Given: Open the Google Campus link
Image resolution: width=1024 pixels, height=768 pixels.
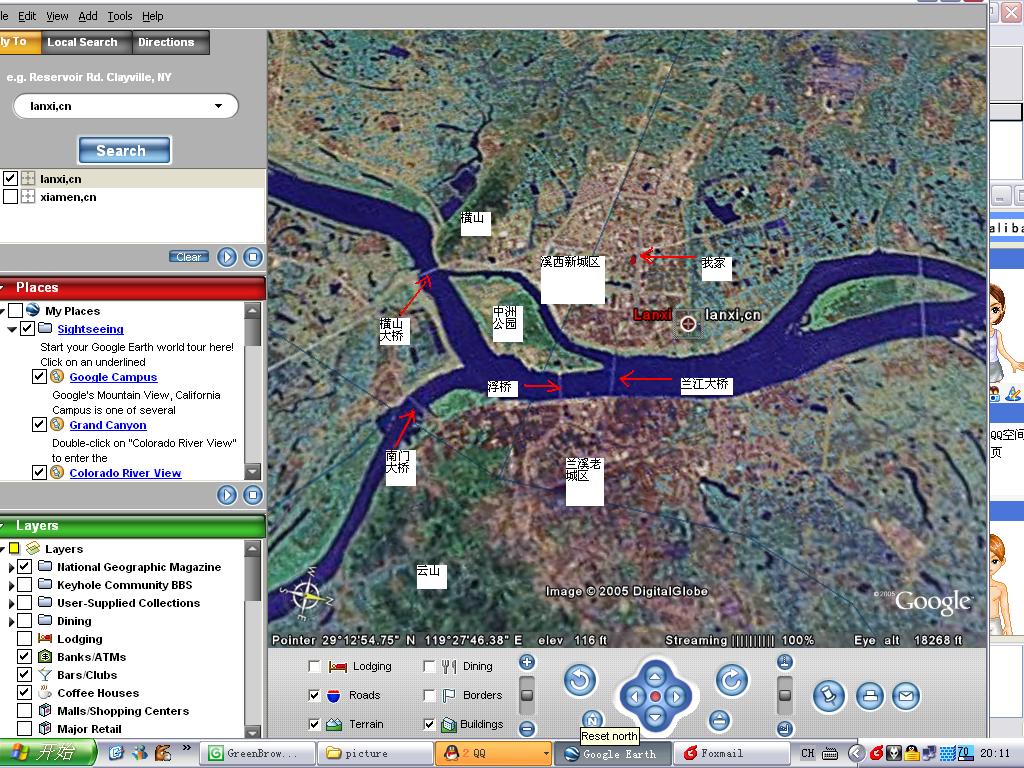Looking at the screenshot, I should point(113,377).
